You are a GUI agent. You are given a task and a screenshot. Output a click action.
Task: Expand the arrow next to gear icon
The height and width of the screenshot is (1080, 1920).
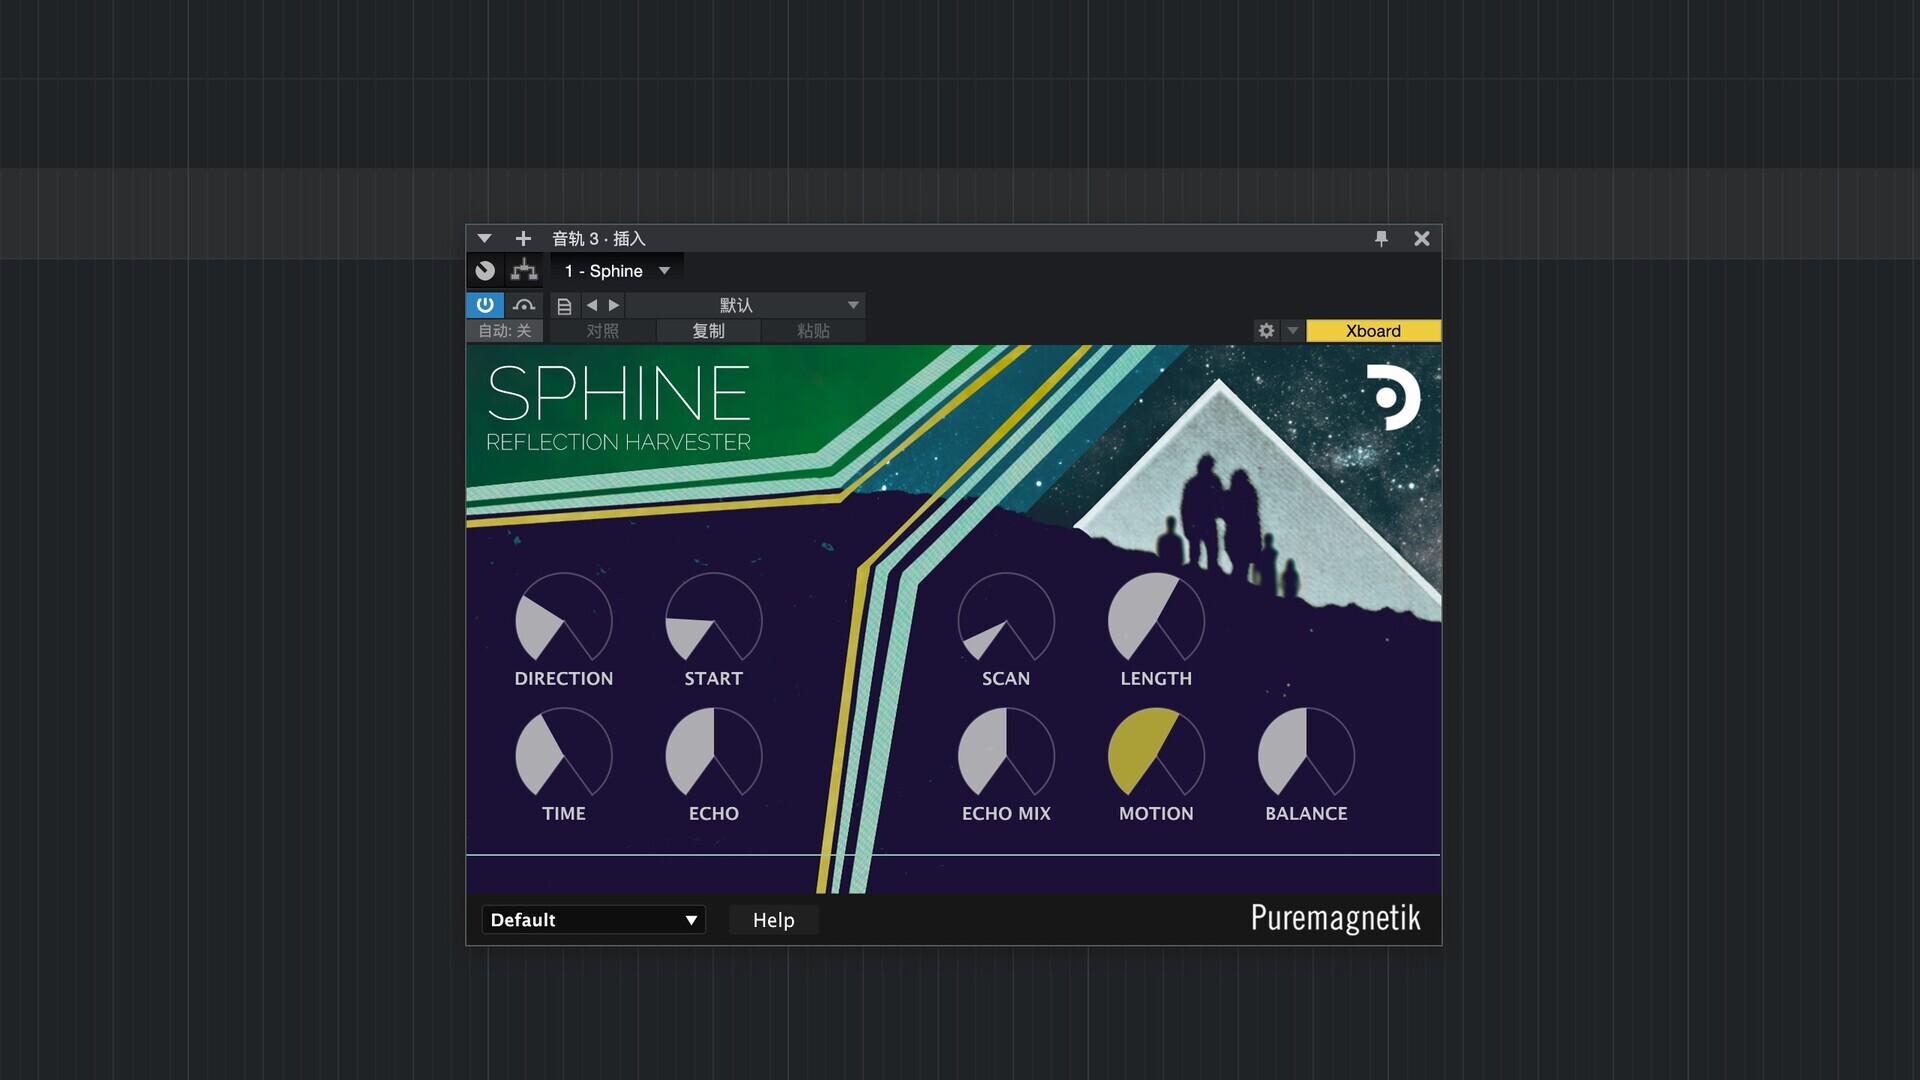1292,331
